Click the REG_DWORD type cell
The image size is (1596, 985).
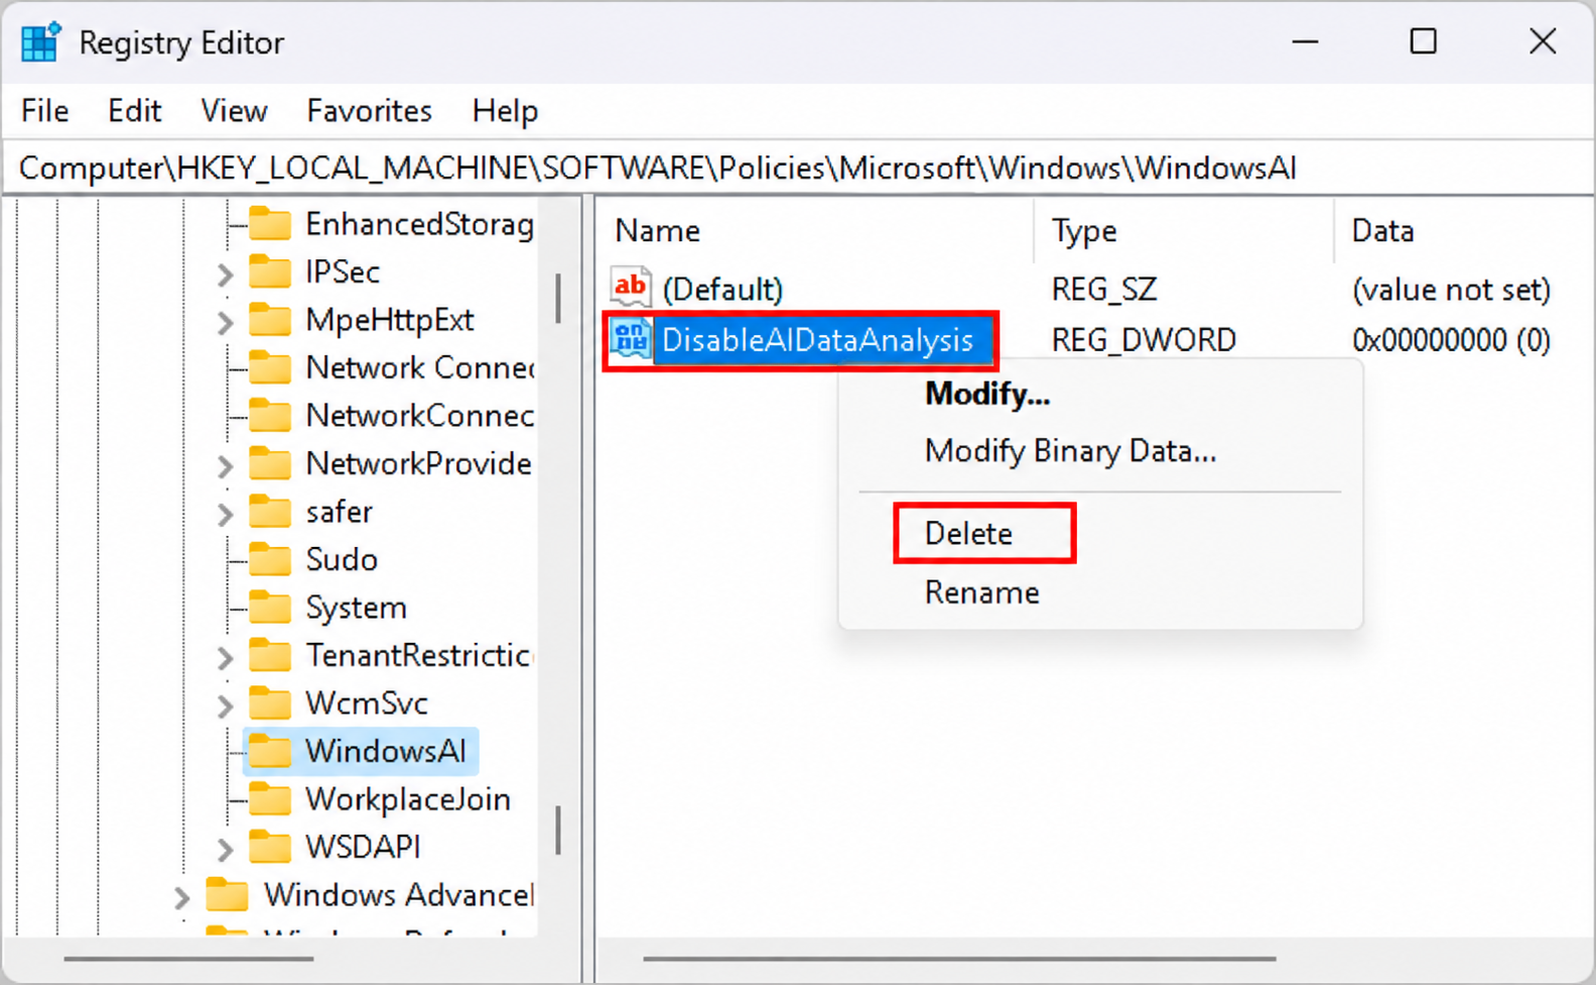click(1144, 340)
